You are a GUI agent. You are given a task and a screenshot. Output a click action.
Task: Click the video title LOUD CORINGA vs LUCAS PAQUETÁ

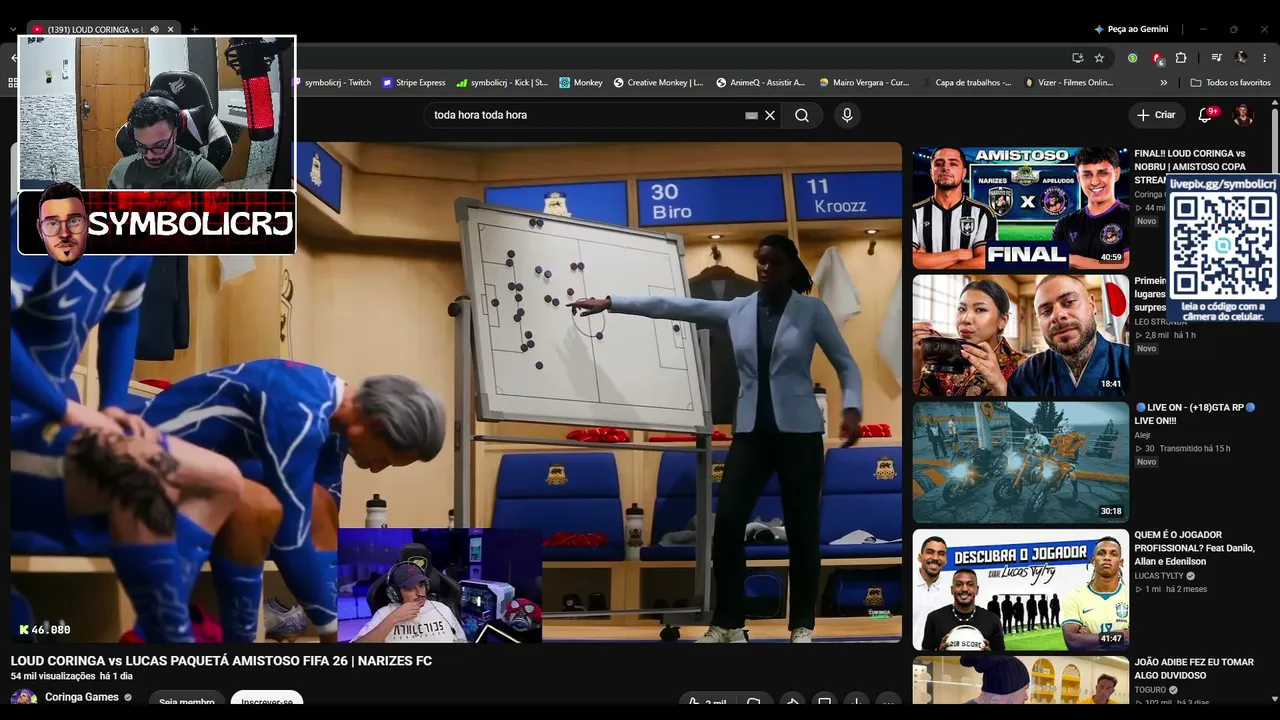[221, 661]
